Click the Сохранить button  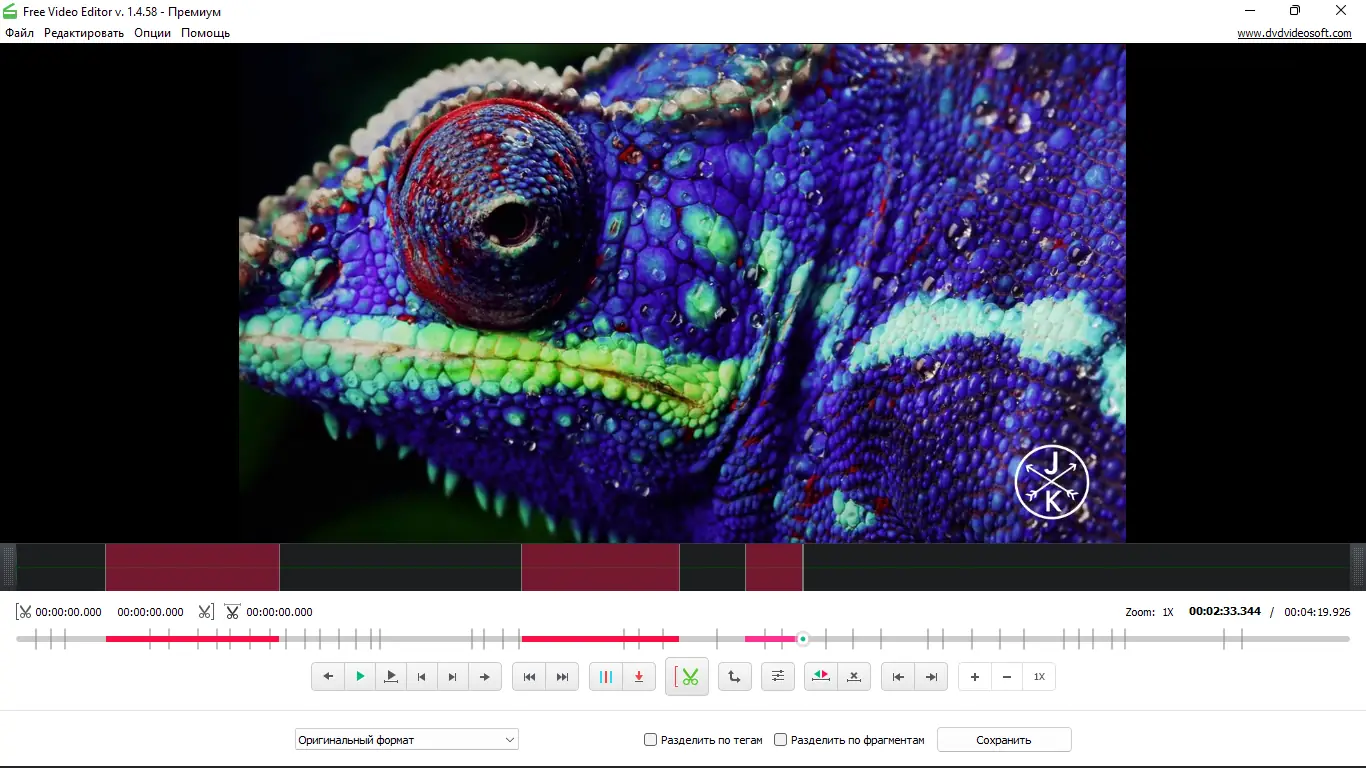[x=1003, y=740]
